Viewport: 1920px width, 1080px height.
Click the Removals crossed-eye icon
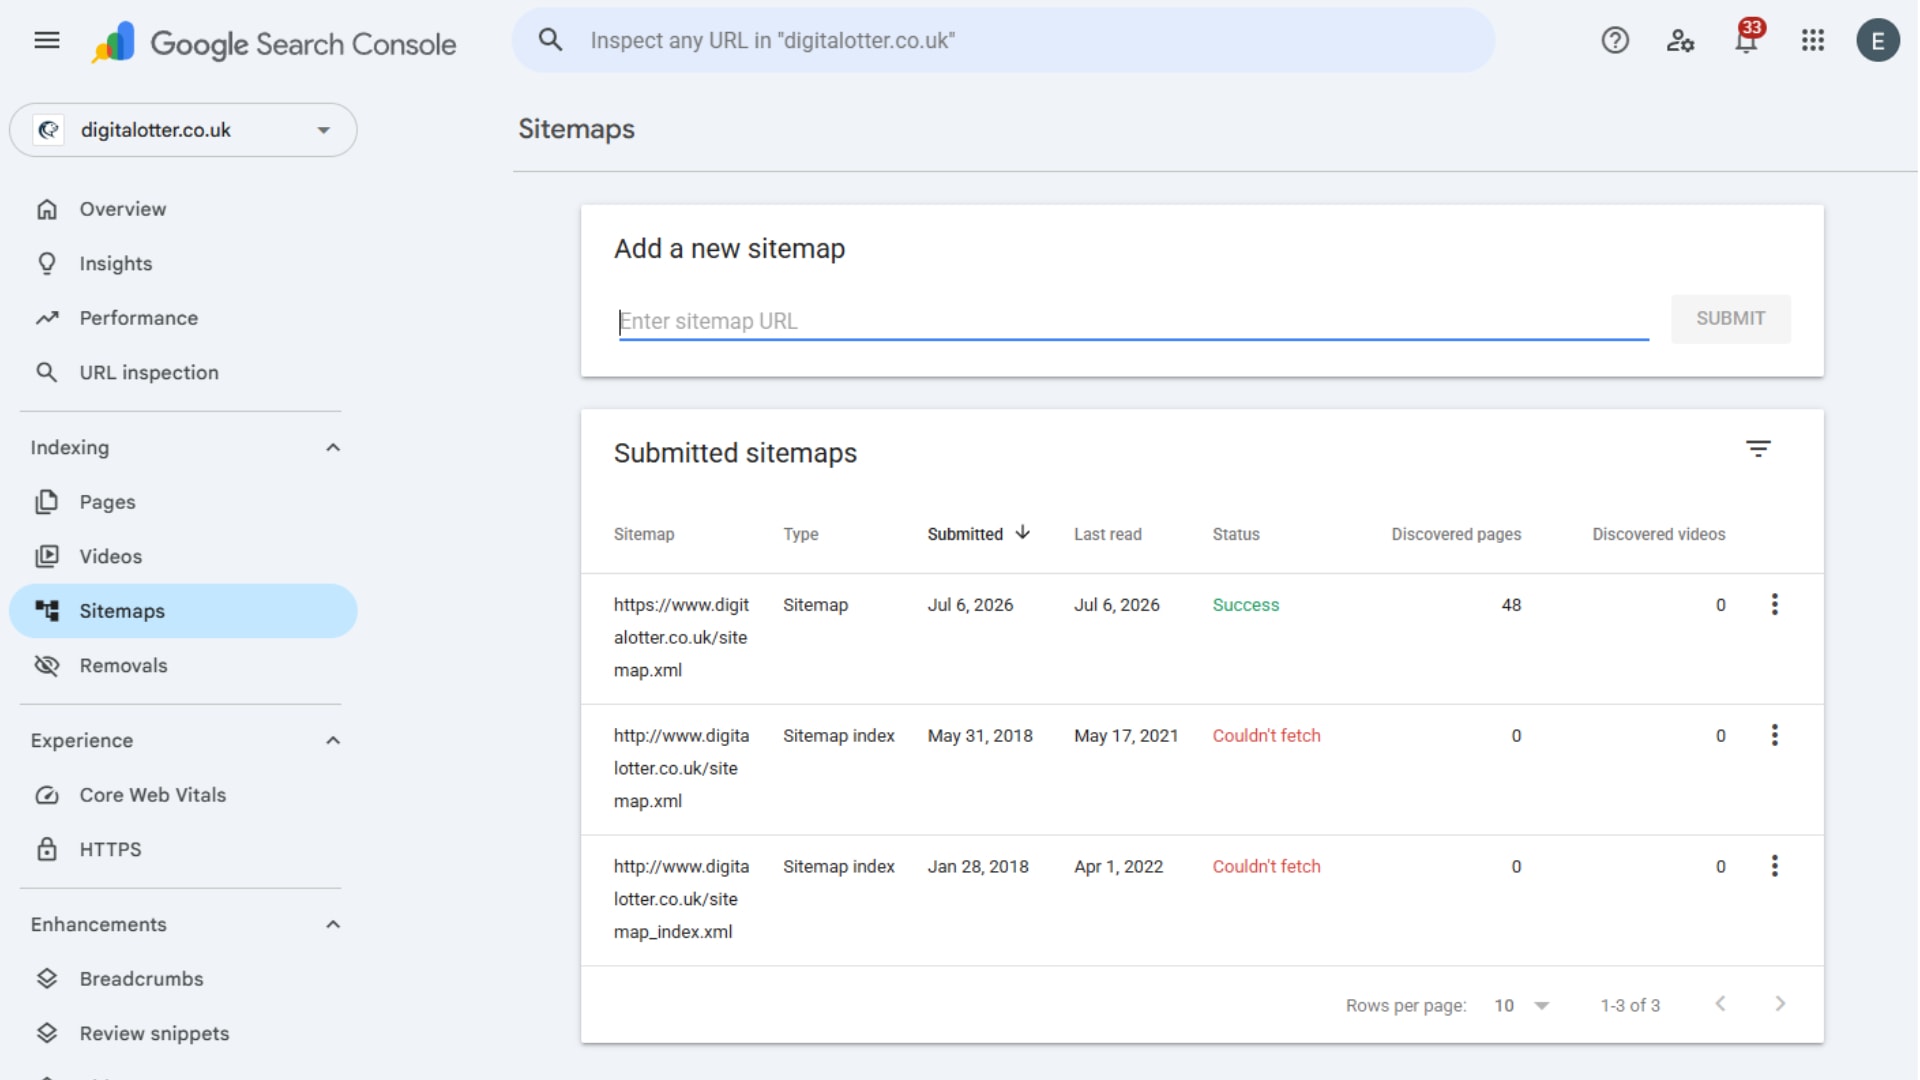point(47,666)
